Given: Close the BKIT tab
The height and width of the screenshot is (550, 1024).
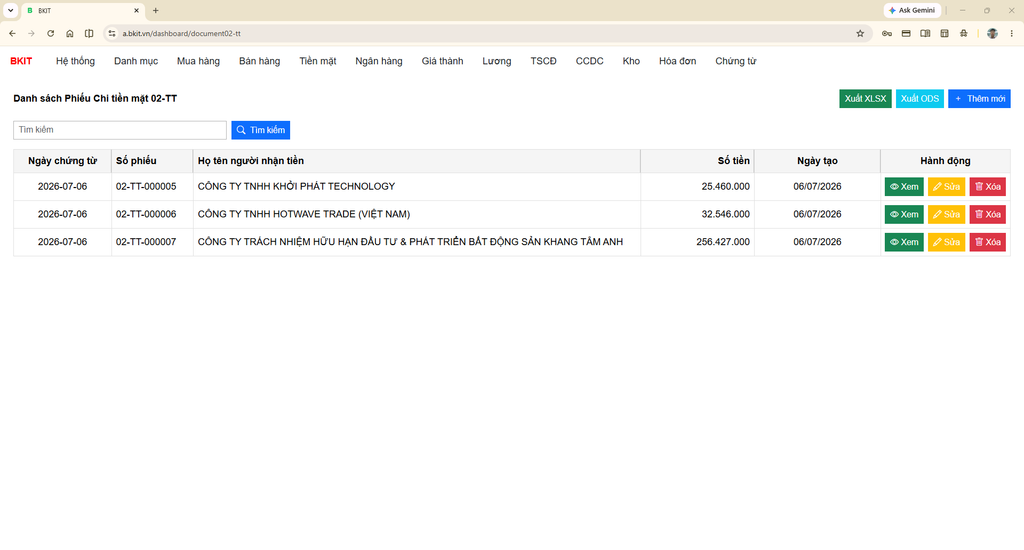Looking at the screenshot, I should click(x=136, y=10).
